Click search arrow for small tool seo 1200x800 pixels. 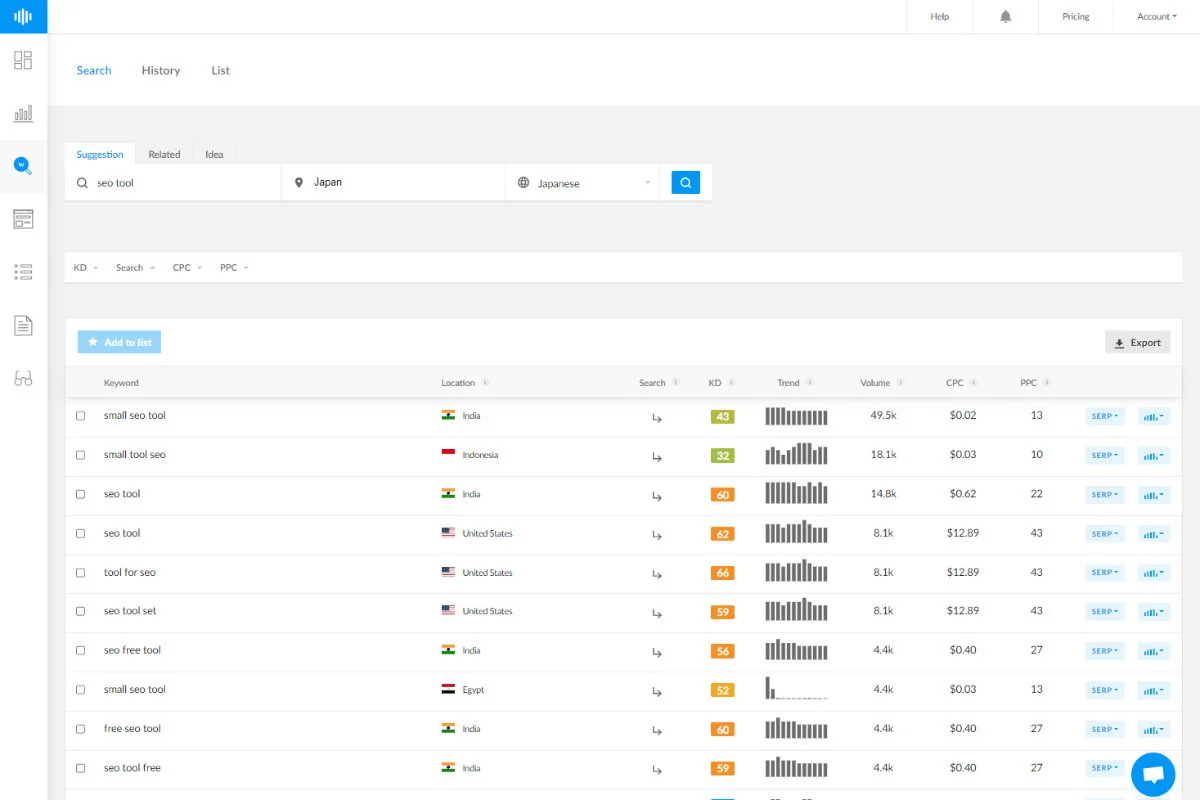point(657,456)
